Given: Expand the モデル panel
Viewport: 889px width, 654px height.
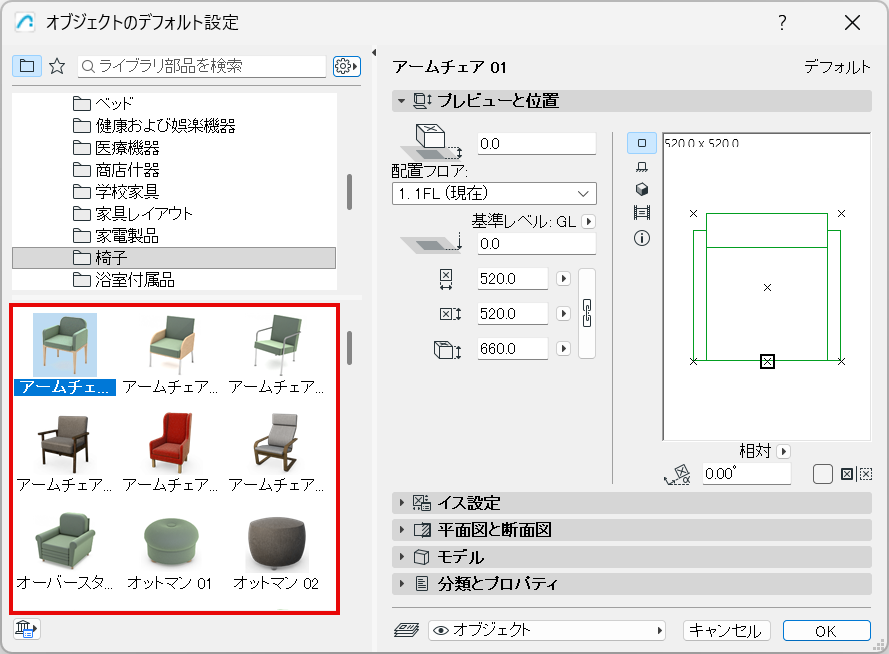Looking at the screenshot, I should [401, 557].
